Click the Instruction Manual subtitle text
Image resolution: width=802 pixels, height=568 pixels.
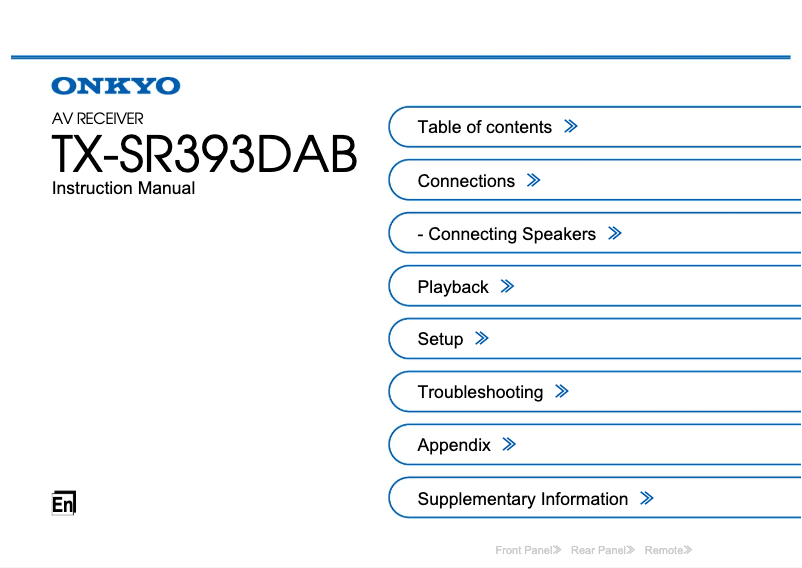(123, 188)
